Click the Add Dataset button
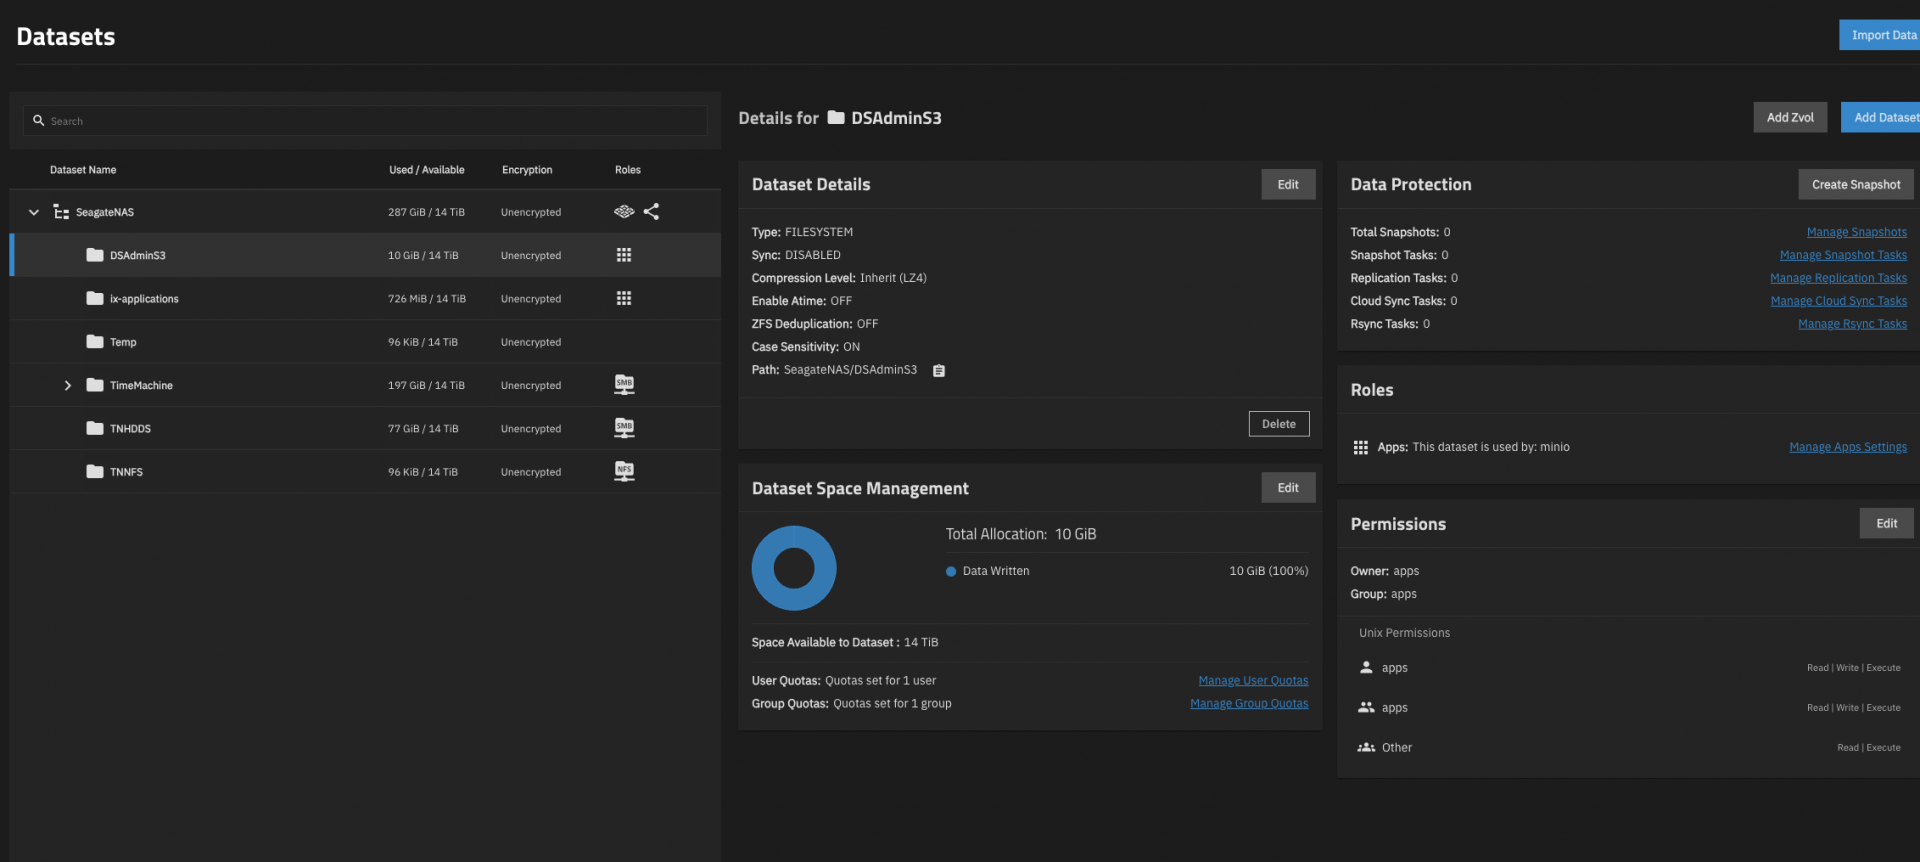Viewport: 1920px width, 862px height. [1881, 117]
